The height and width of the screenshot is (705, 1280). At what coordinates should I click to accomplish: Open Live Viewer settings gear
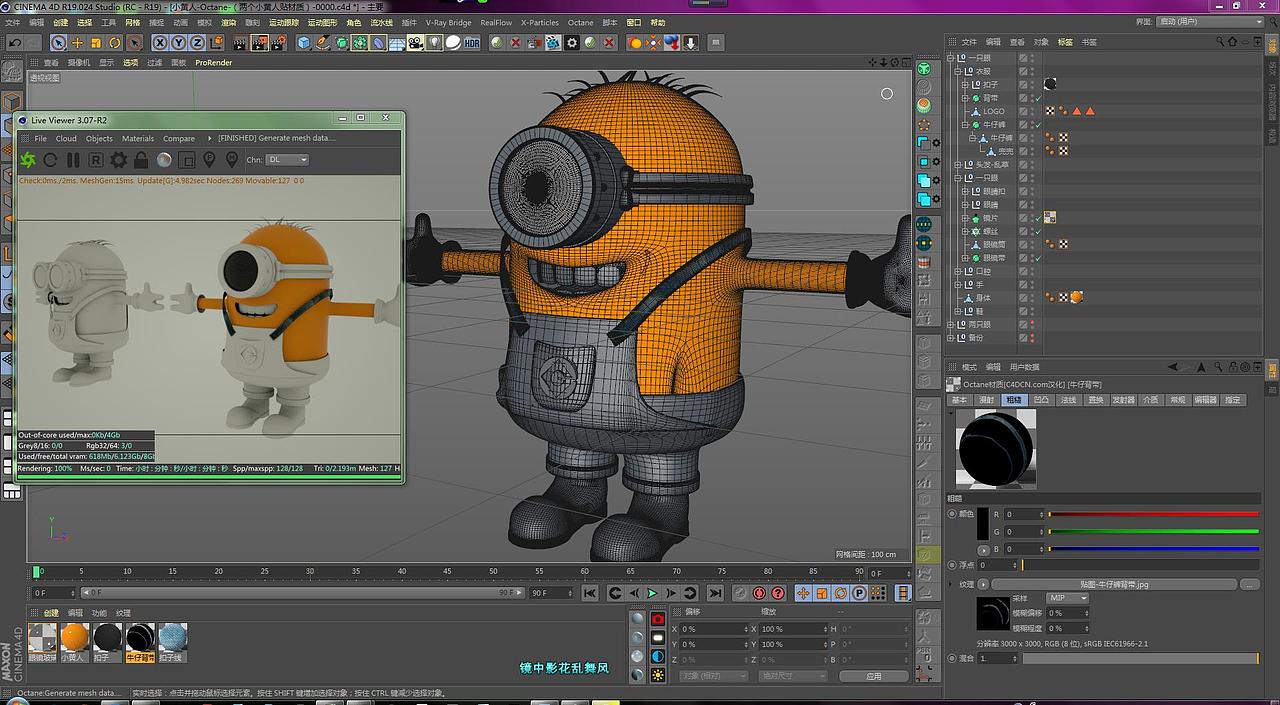[118, 160]
